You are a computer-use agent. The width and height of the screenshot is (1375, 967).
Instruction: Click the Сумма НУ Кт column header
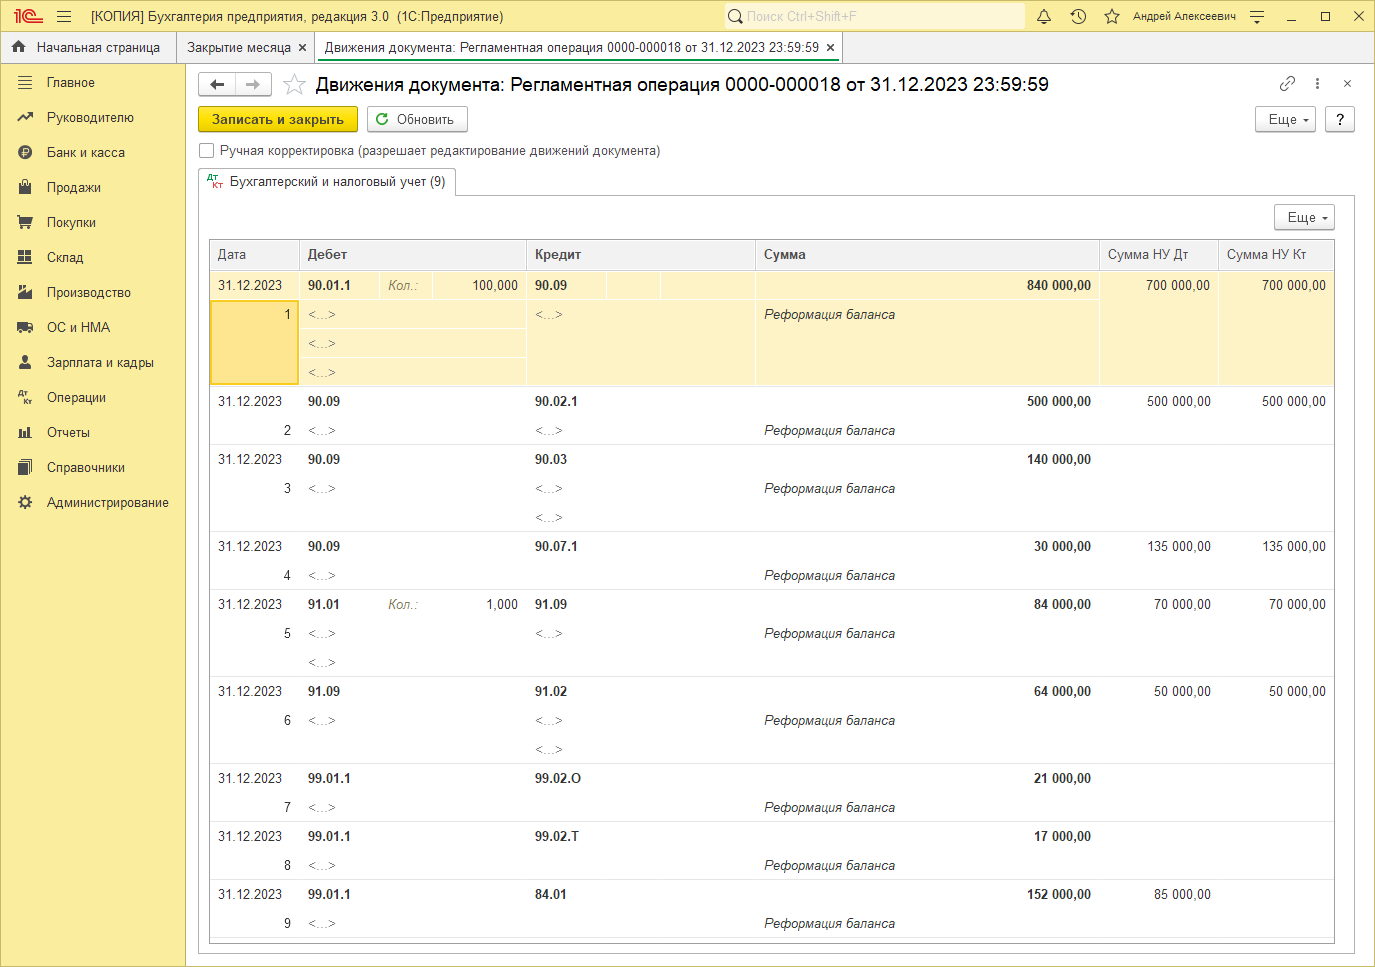(x=1276, y=255)
